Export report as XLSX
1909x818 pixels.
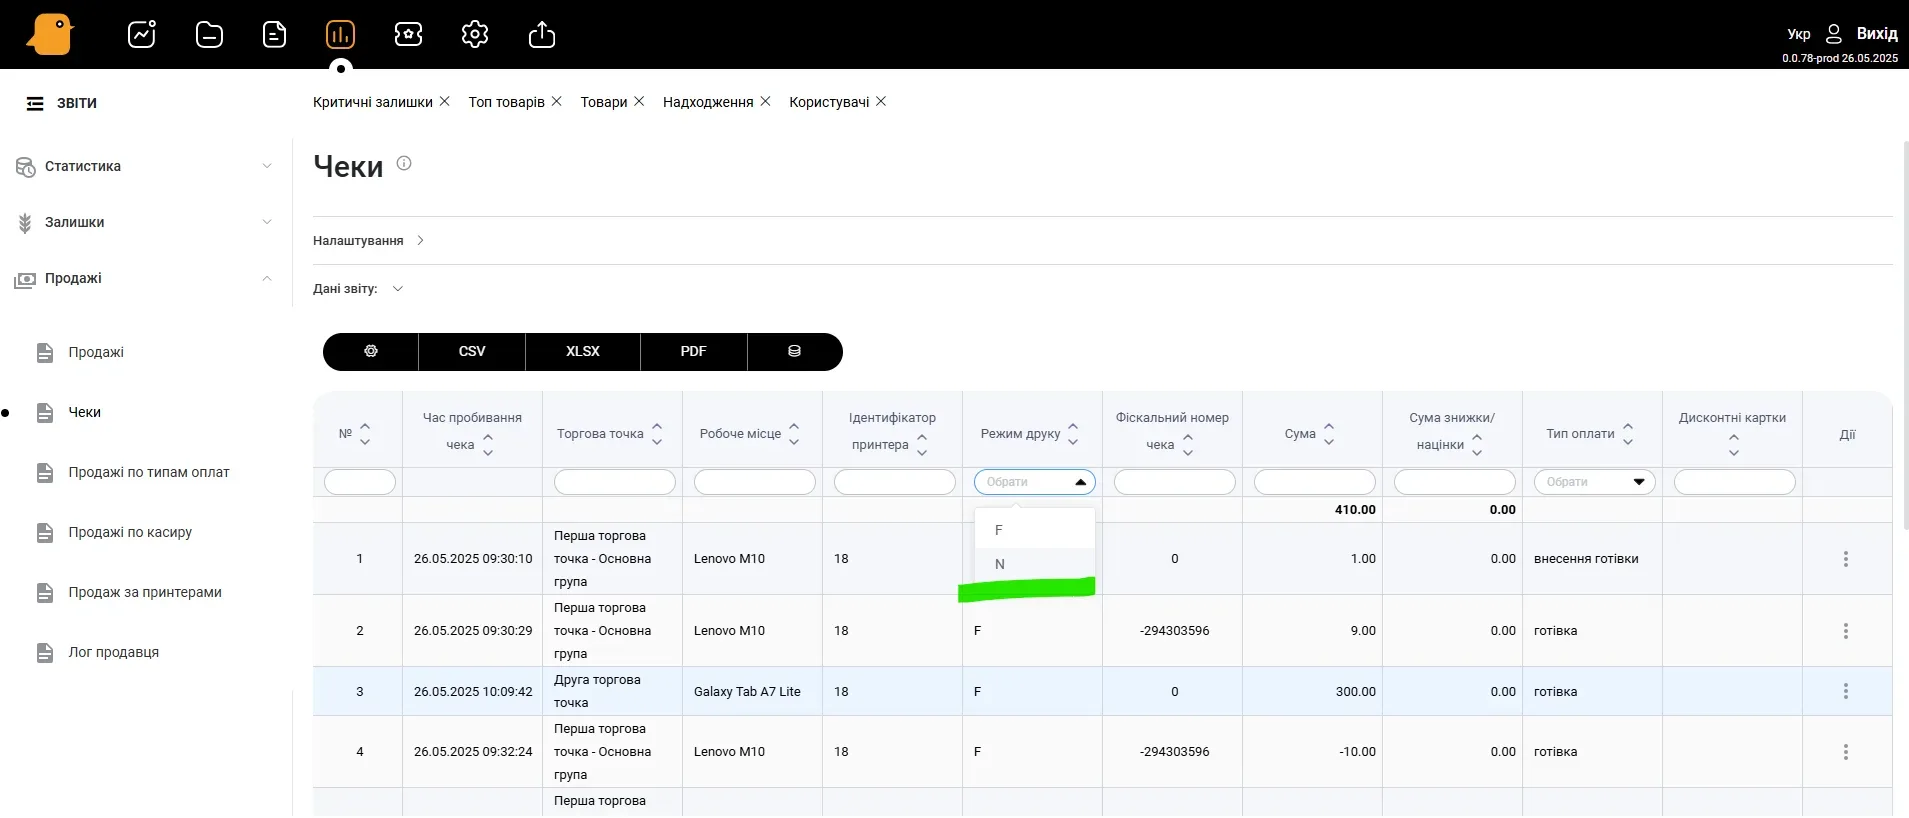(x=582, y=352)
